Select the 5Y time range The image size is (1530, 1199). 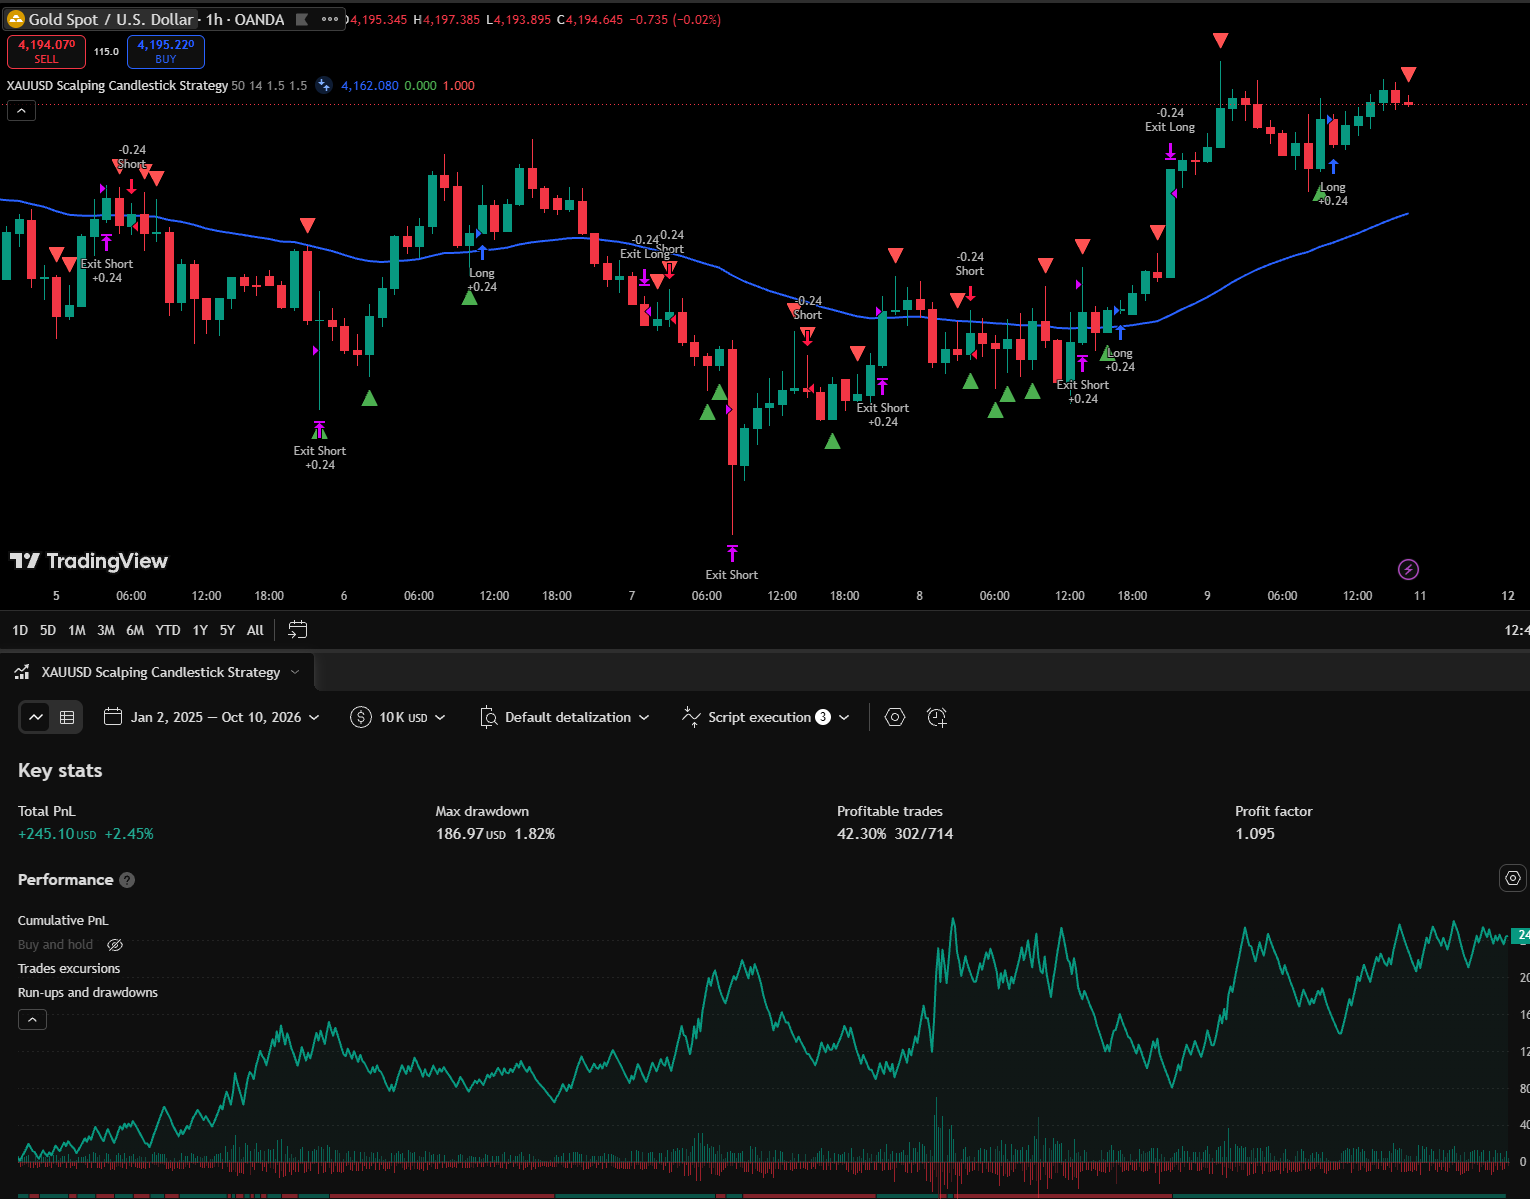pyautogui.click(x=227, y=630)
